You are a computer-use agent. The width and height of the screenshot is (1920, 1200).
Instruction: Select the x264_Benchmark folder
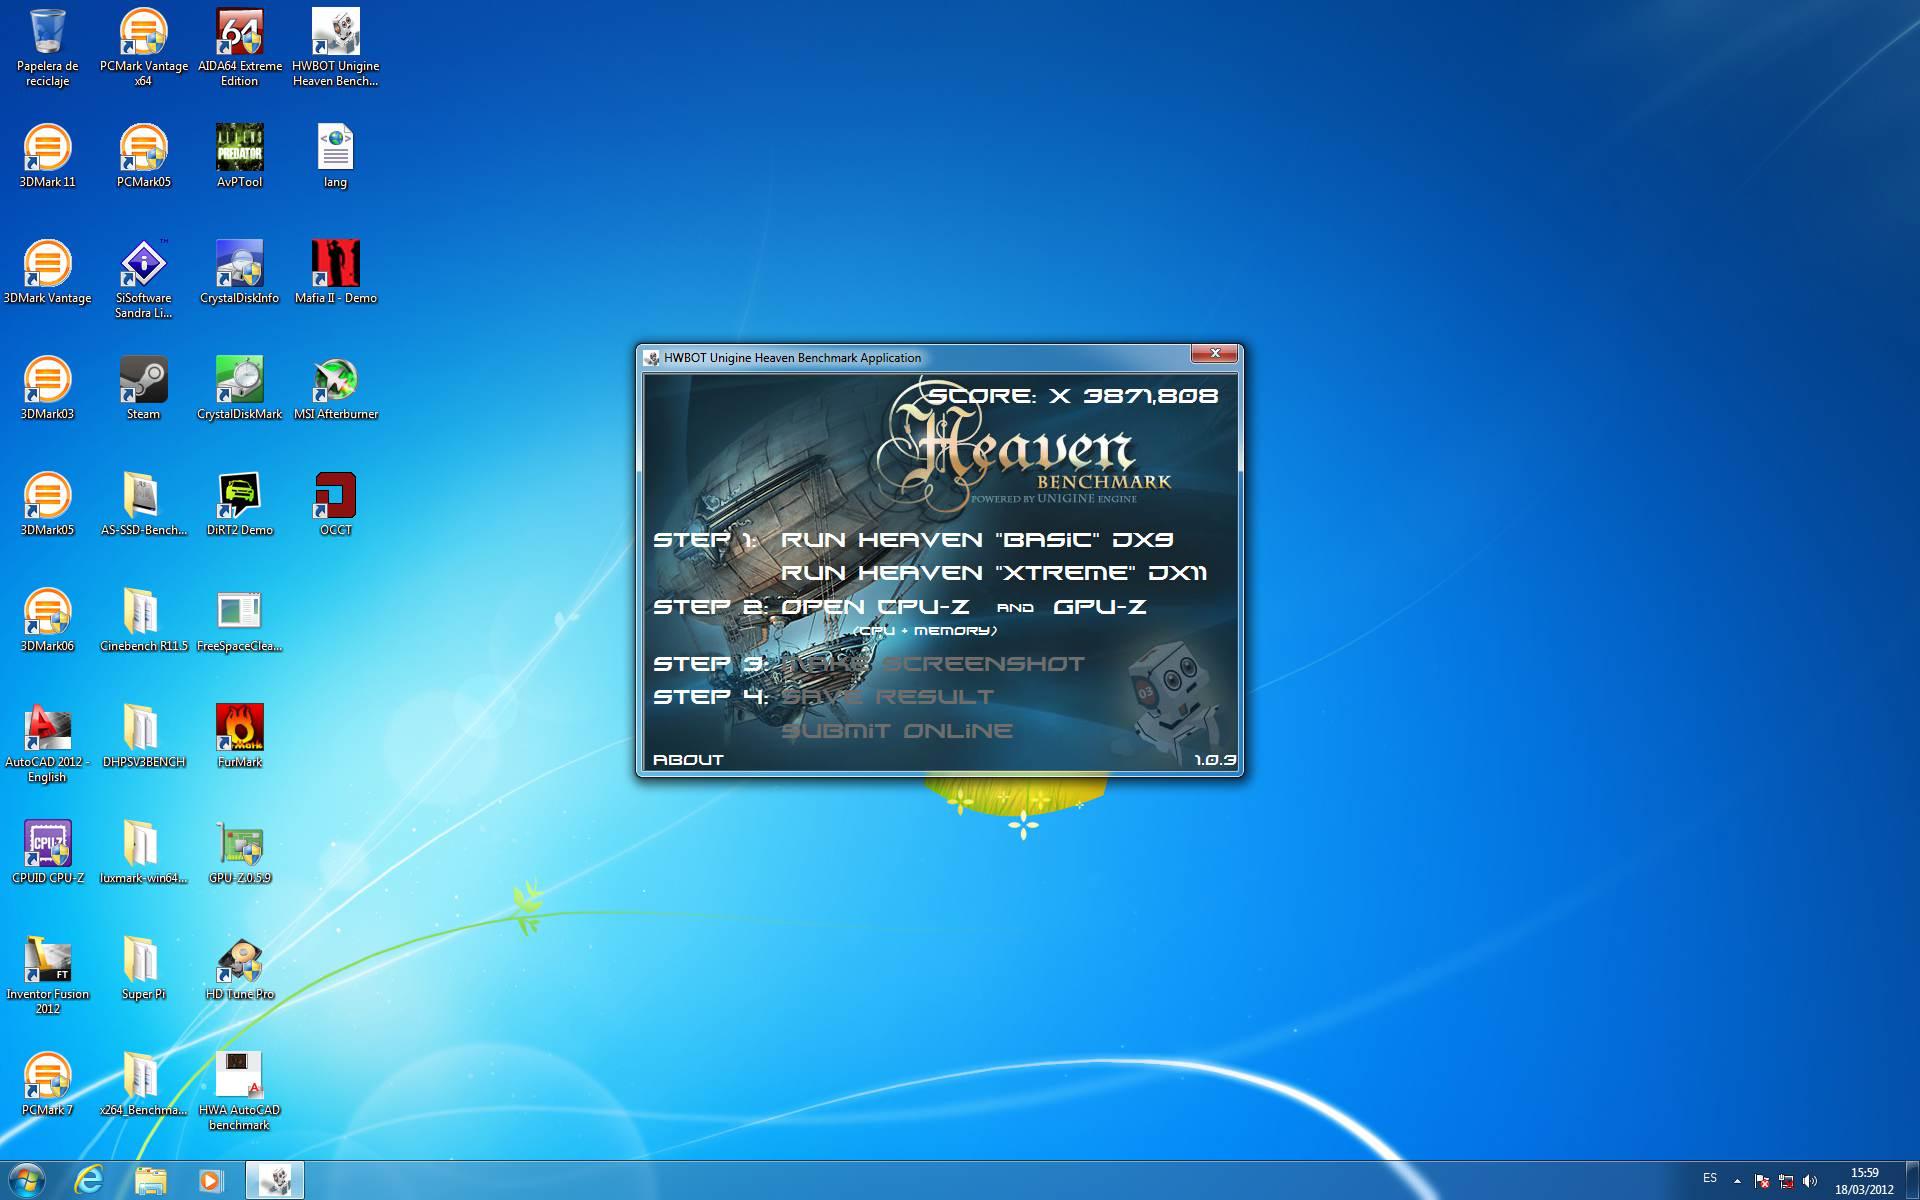pos(144,1084)
